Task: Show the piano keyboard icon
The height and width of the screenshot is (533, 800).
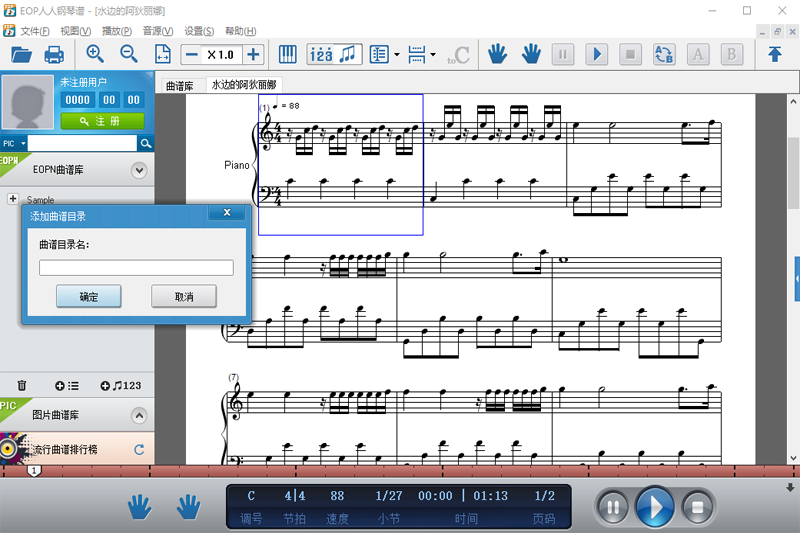Action: [x=288, y=54]
